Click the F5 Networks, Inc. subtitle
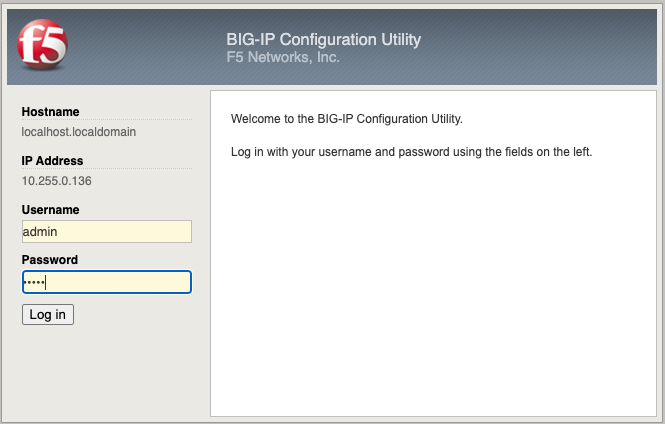 [283, 57]
